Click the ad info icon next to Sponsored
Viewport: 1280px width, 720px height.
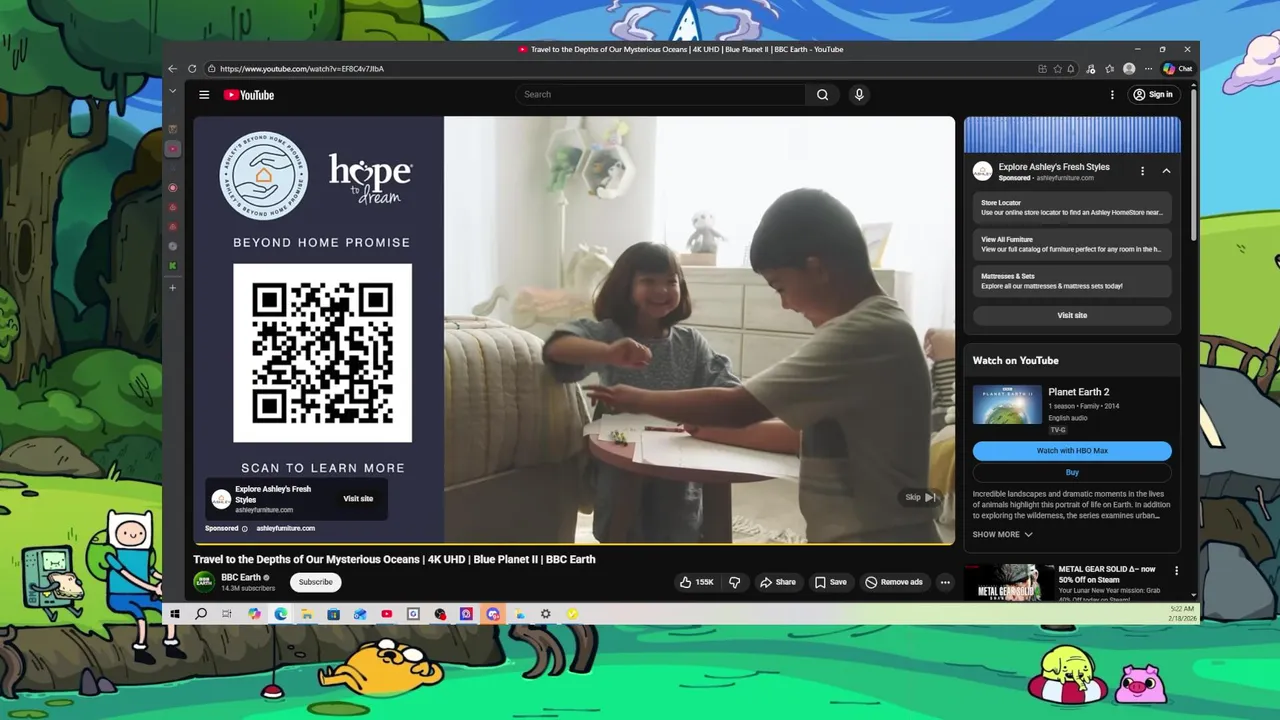point(244,529)
